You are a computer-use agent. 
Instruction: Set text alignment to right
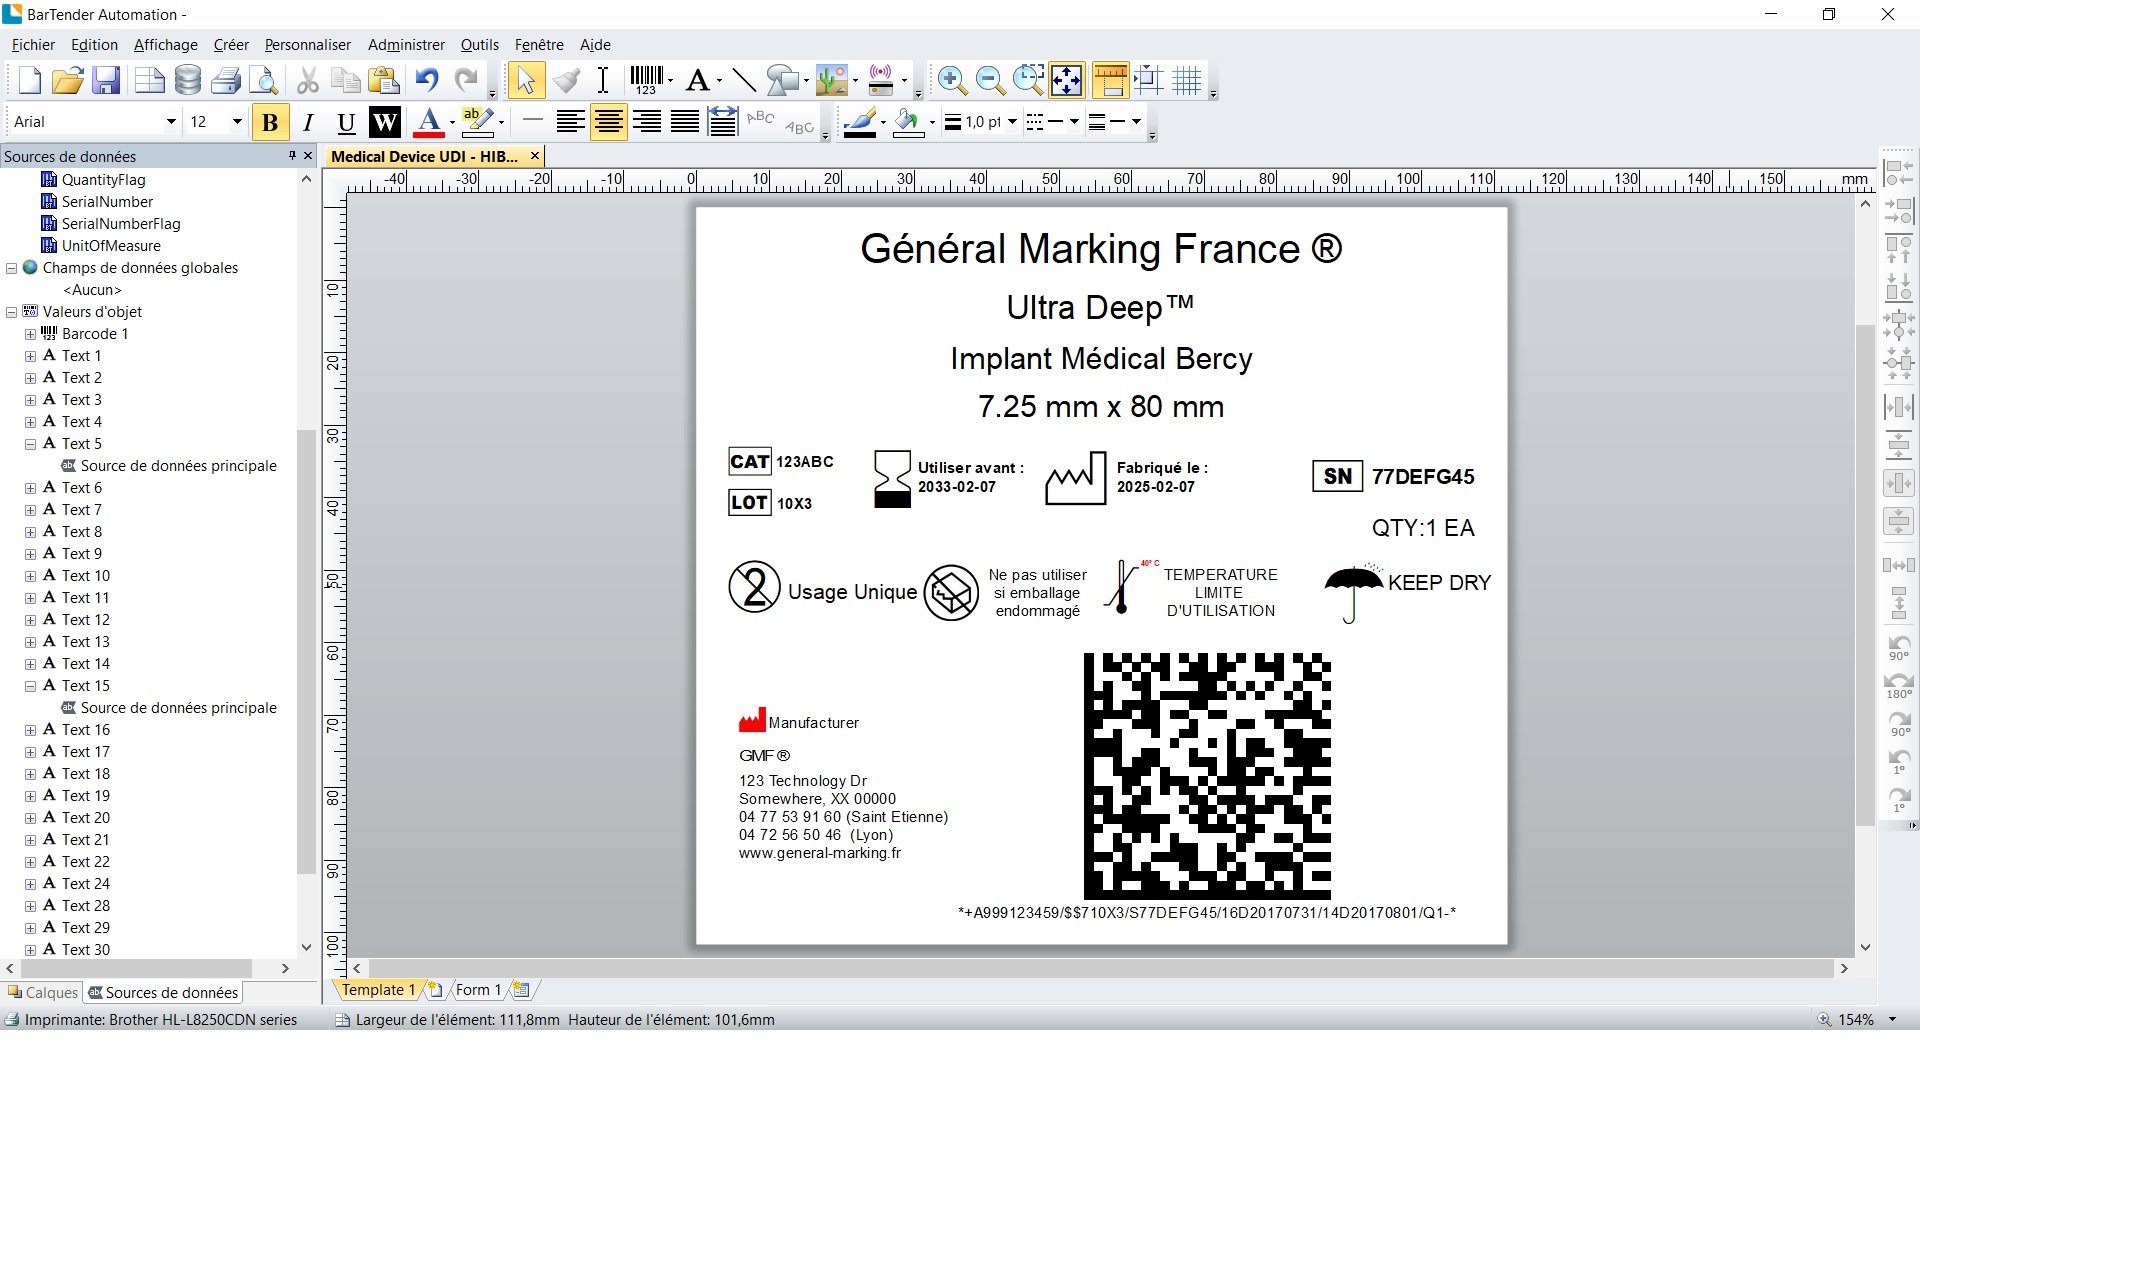[x=647, y=122]
